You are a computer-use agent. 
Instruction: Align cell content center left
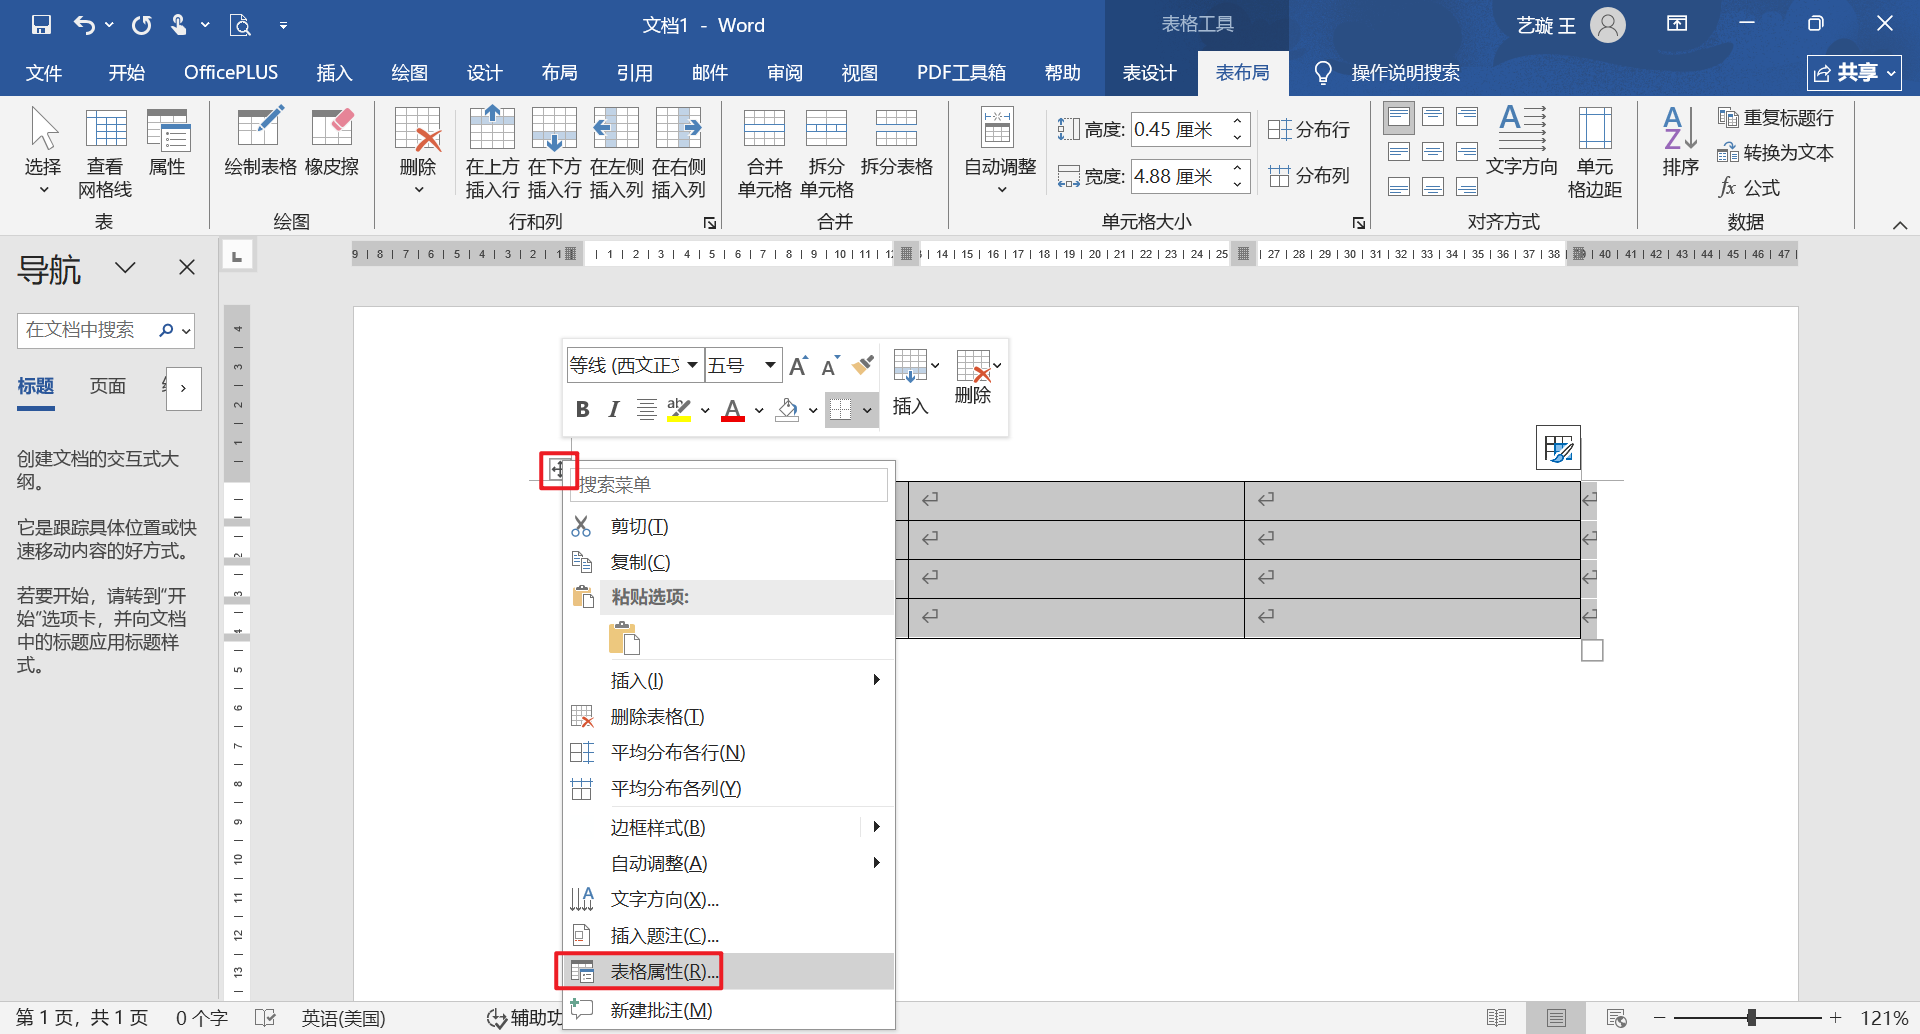click(1399, 152)
